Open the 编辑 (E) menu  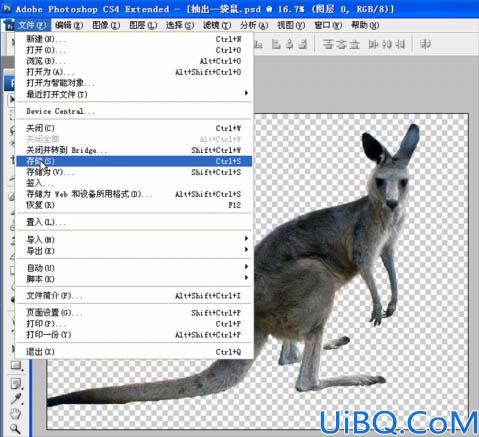tap(69, 25)
